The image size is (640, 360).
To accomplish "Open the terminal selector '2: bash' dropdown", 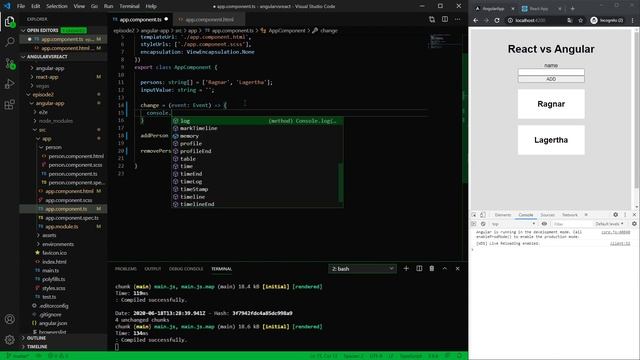I will (x=362, y=269).
